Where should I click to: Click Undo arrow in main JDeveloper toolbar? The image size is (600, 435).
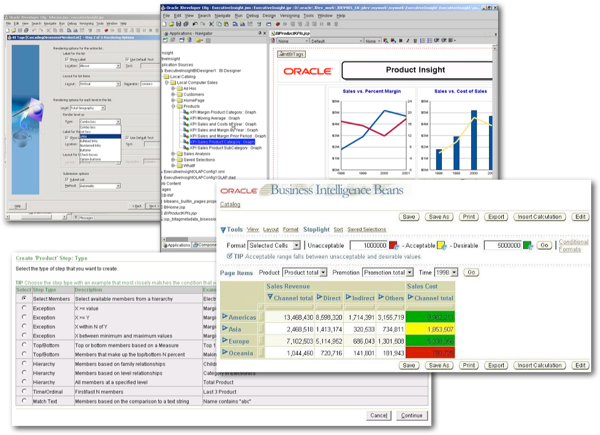pos(195,24)
